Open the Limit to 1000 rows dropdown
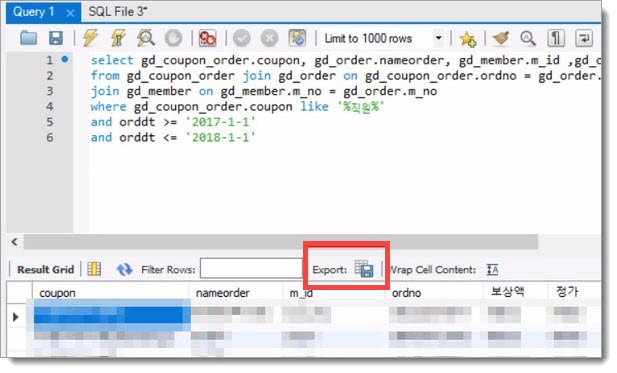 point(438,38)
